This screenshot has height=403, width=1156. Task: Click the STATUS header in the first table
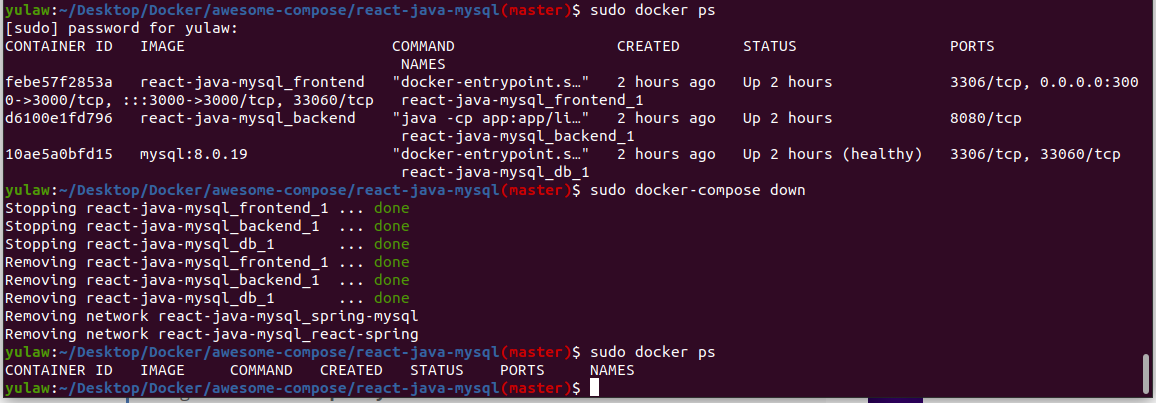pyautogui.click(x=769, y=46)
